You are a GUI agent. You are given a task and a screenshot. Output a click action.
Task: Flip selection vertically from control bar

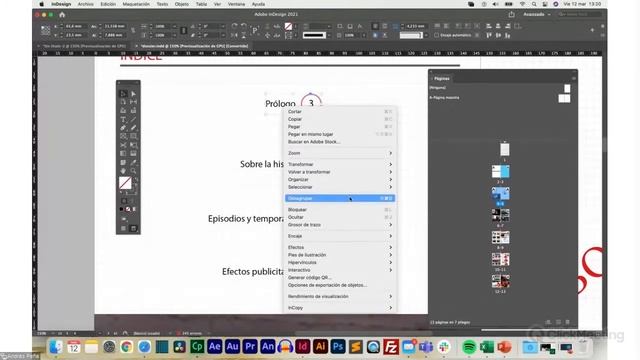click(x=244, y=36)
